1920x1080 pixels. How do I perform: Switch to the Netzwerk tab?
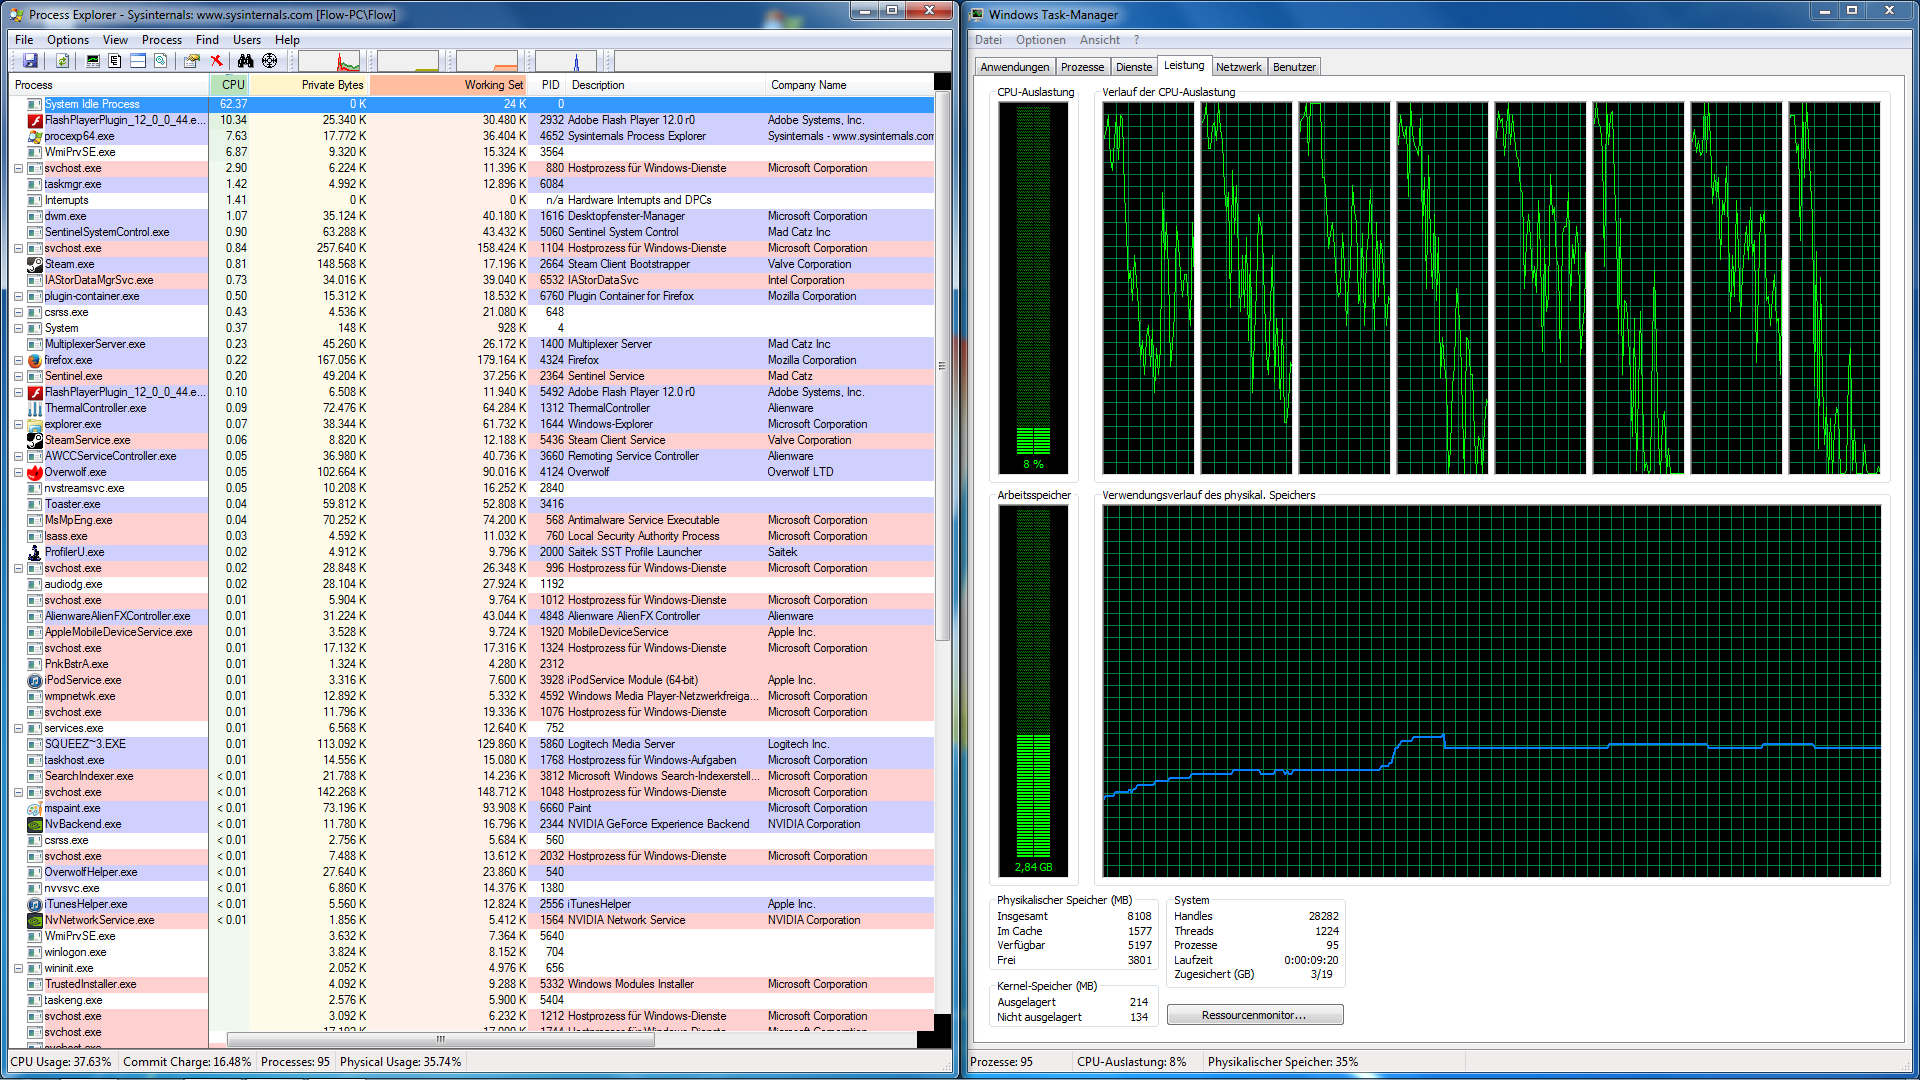point(1238,67)
